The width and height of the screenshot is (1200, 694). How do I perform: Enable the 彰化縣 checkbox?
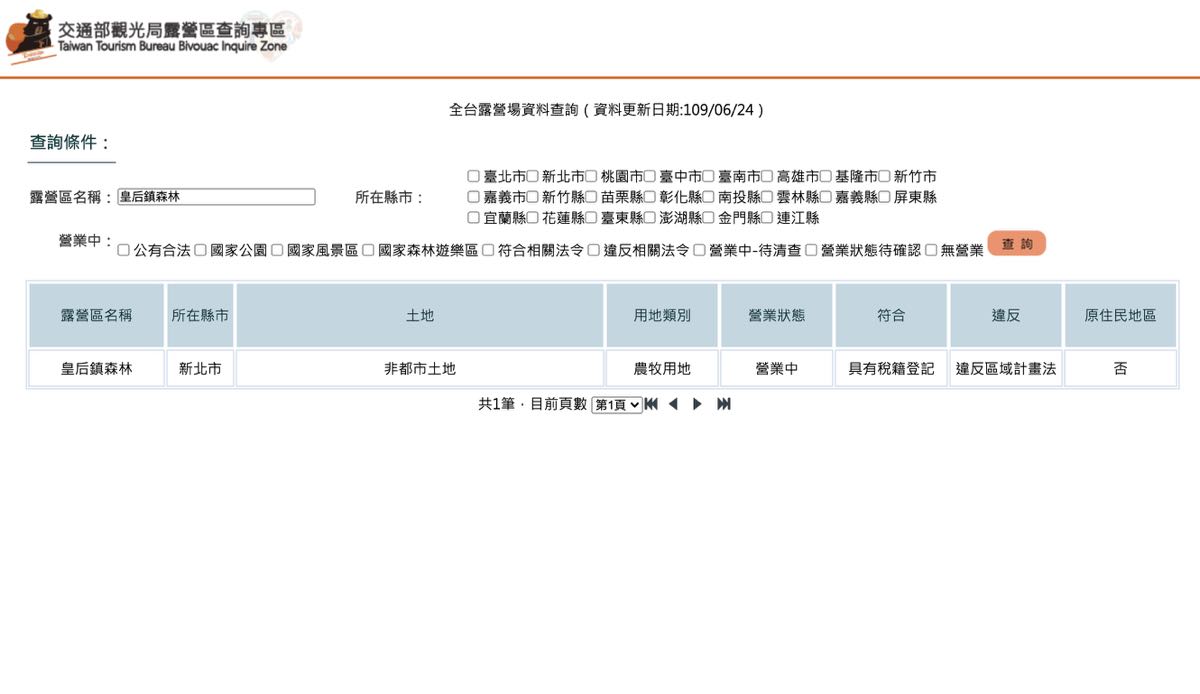coord(650,197)
